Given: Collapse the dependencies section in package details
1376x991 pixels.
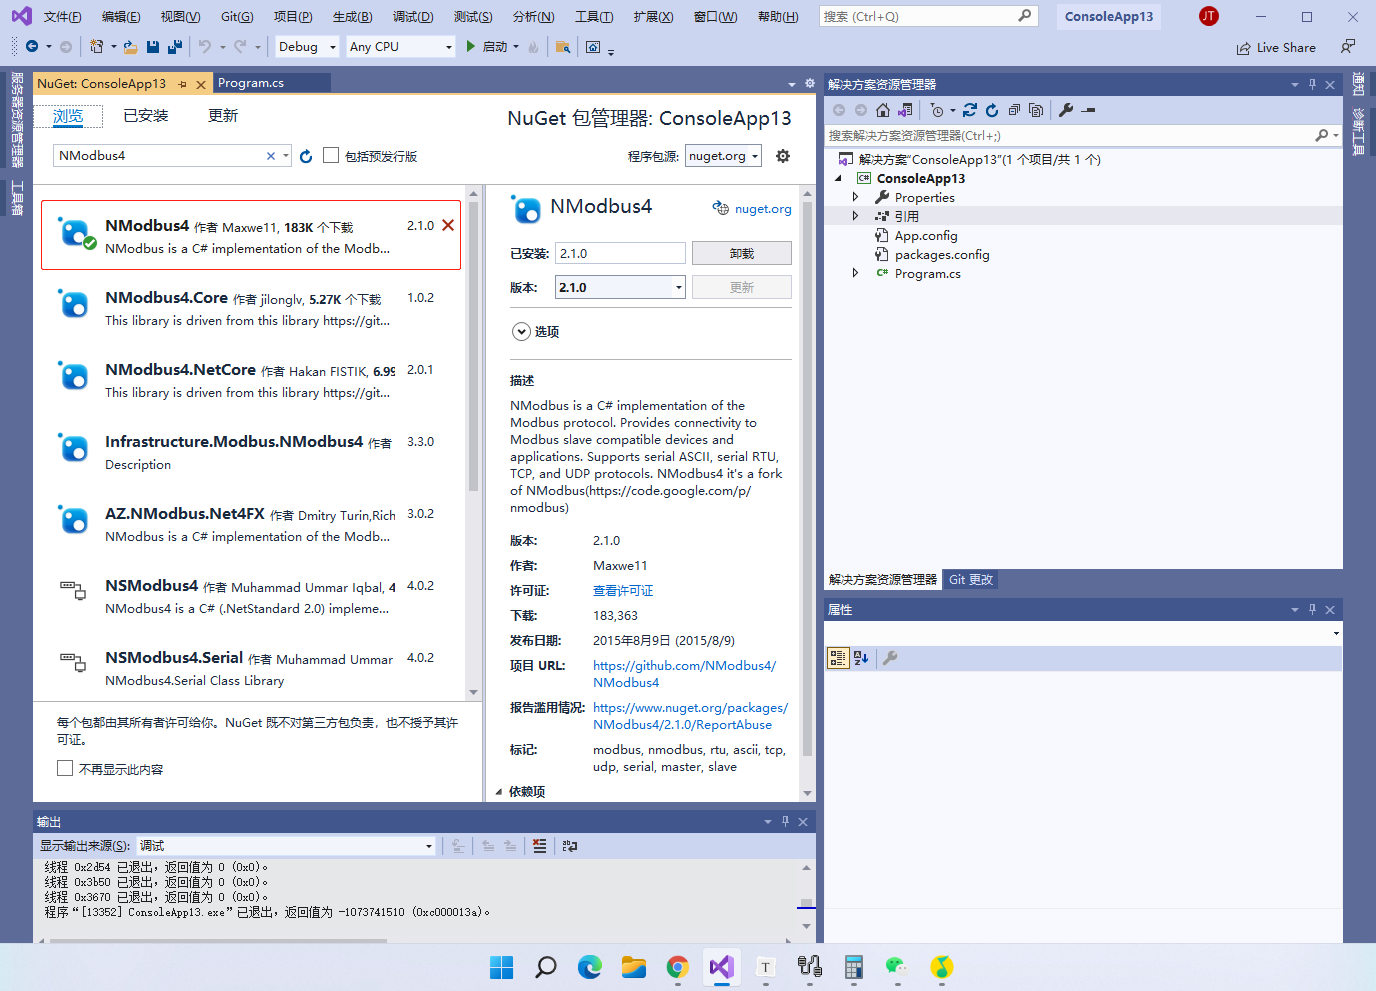Looking at the screenshot, I should (x=499, y=792).
